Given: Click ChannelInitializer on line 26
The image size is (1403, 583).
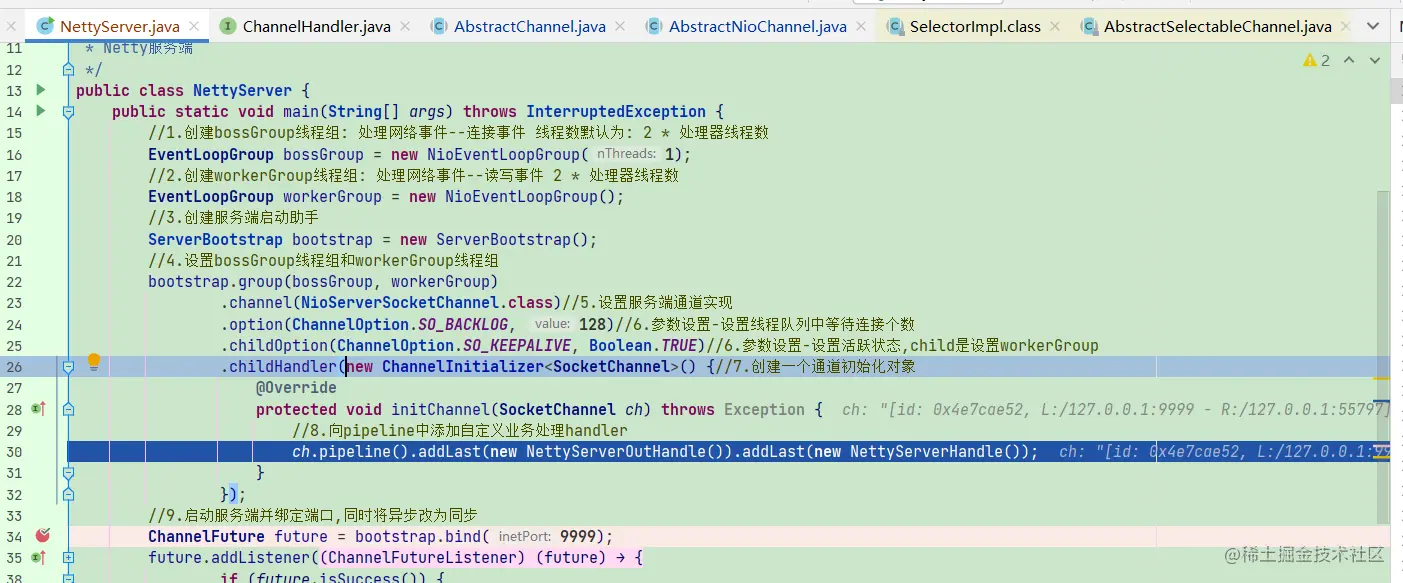Looking at the screenshot, I should 462,366.
